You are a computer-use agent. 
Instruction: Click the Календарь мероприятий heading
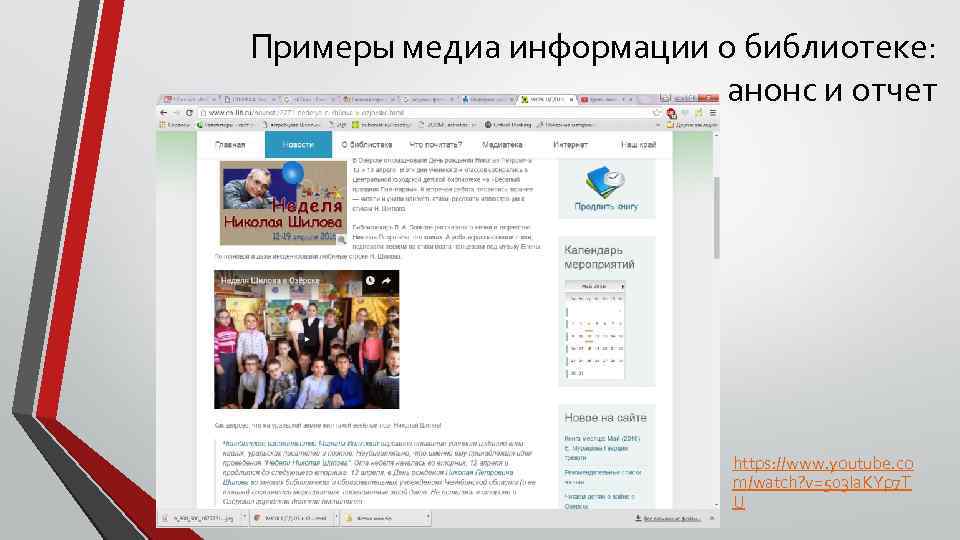599,257
